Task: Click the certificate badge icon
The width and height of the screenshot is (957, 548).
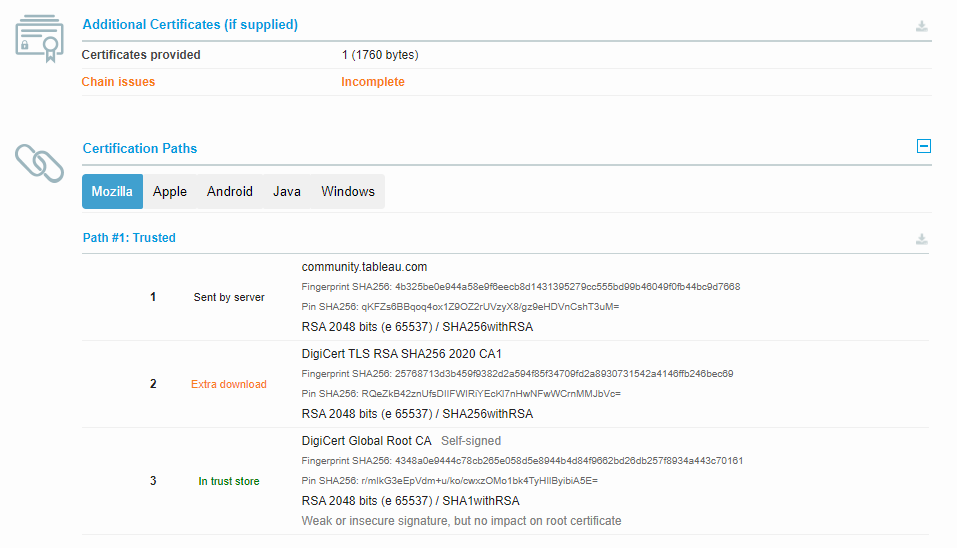Action: [40, 38]
